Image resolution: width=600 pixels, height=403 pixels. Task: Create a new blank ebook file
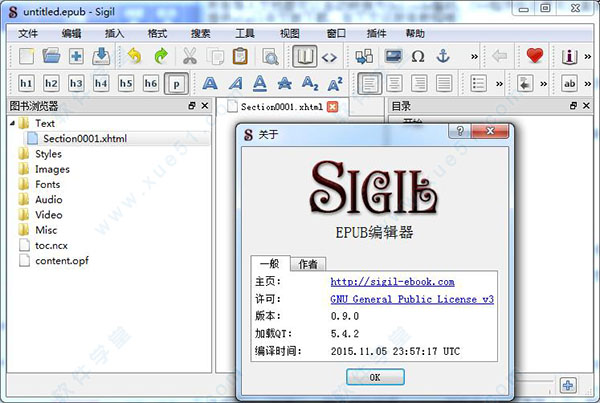pos(26,56)
